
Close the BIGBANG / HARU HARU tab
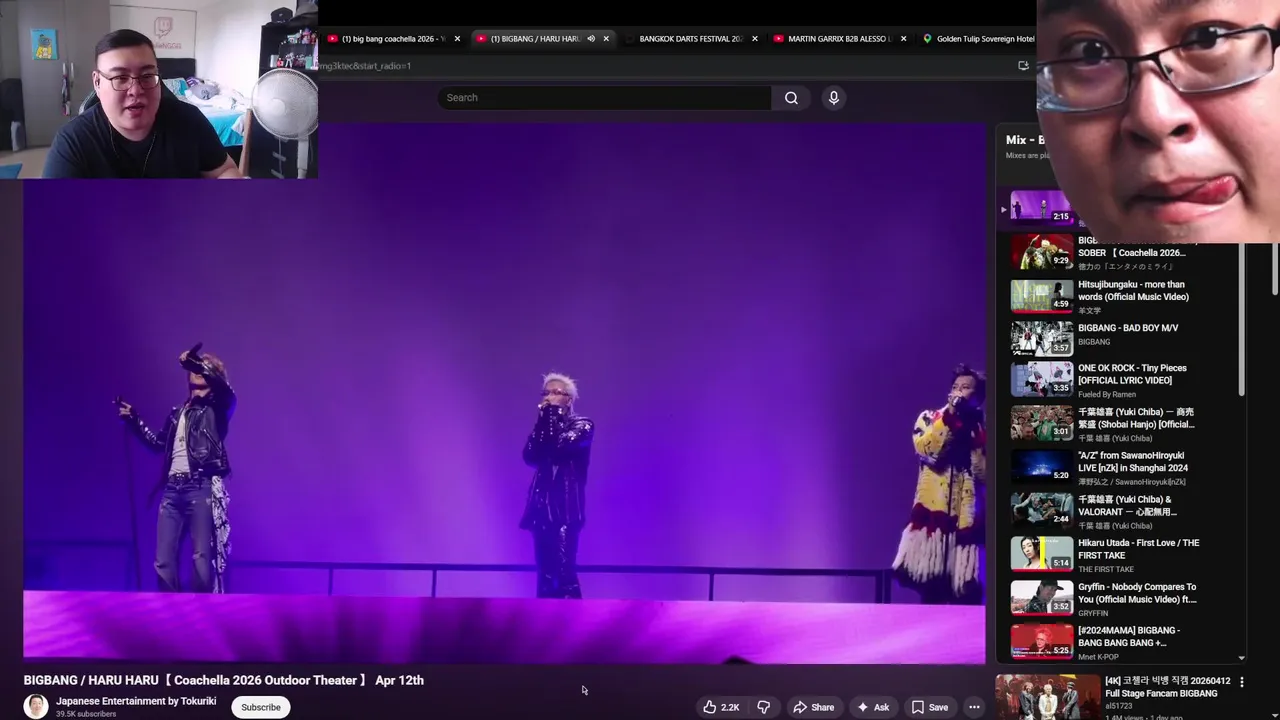point(606,39)
